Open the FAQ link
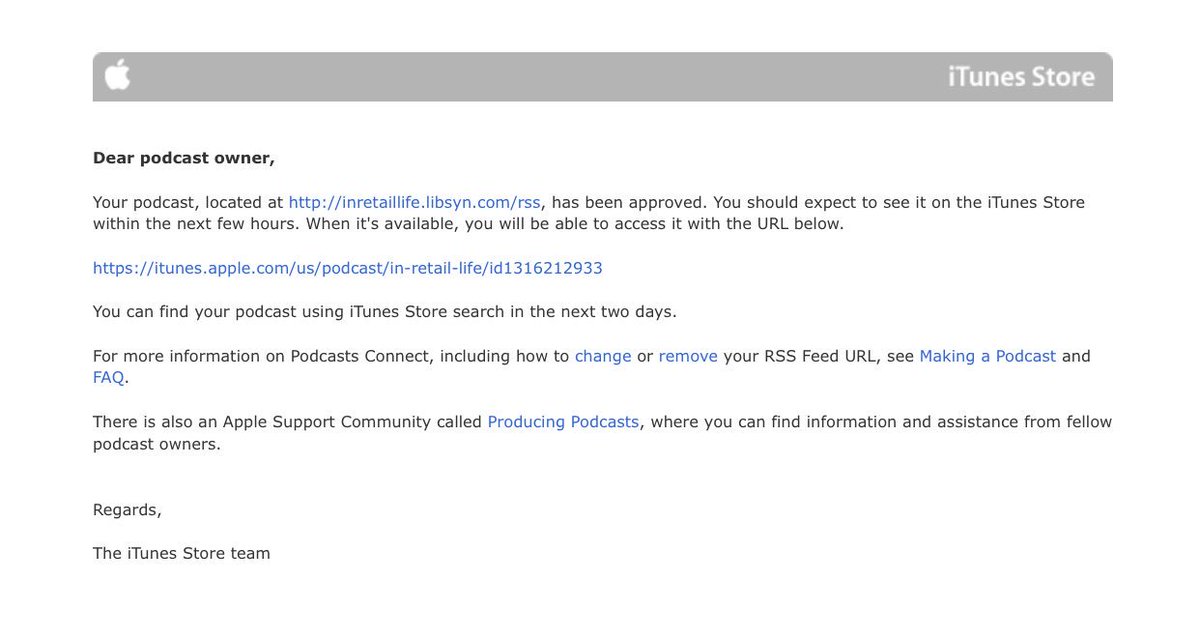 point(109,378)
